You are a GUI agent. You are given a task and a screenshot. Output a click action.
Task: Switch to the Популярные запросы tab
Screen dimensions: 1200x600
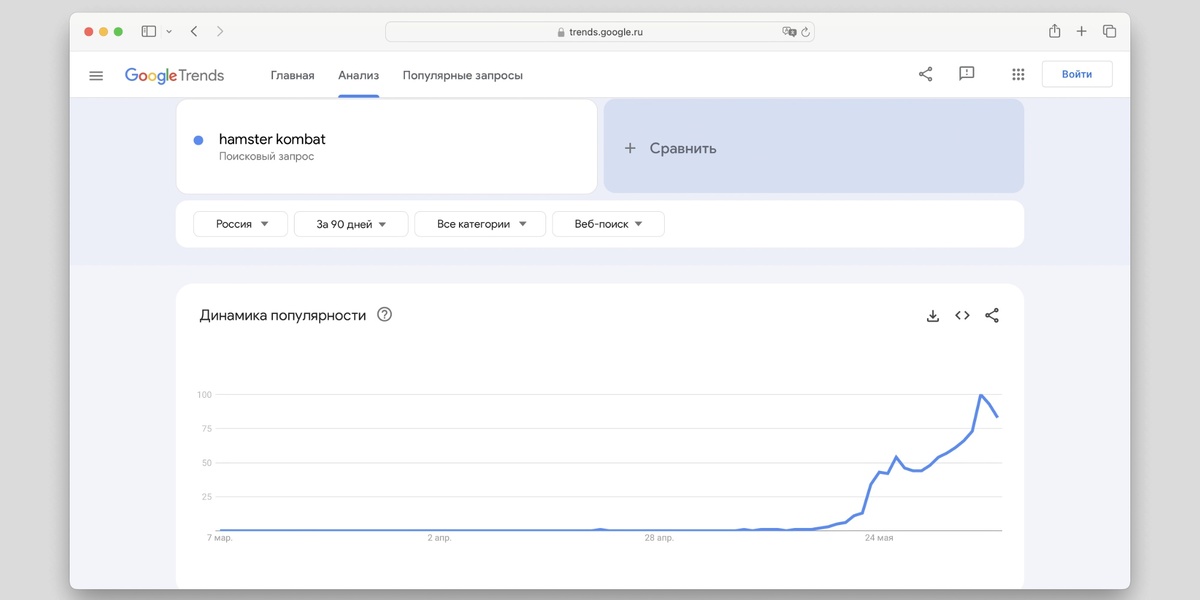click(462, 75)
